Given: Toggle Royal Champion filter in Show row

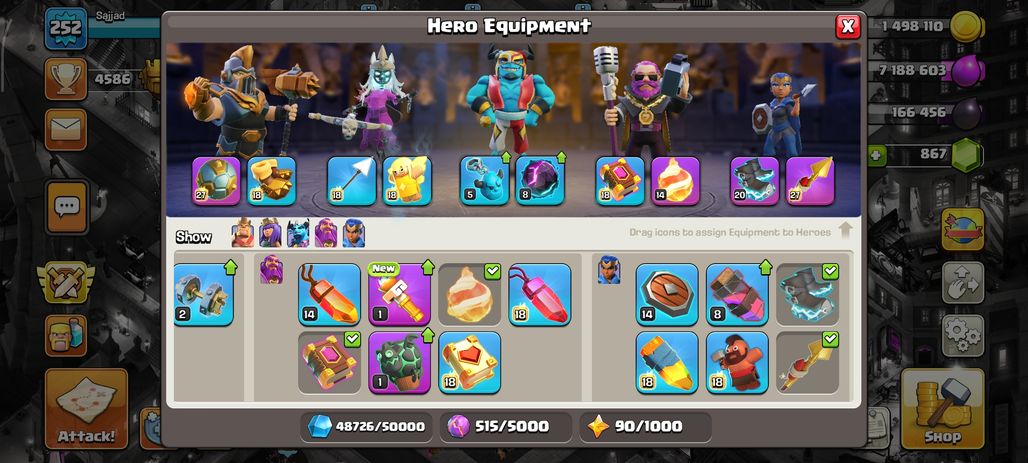Looking at the screenshot, I should tap(353, 233).
